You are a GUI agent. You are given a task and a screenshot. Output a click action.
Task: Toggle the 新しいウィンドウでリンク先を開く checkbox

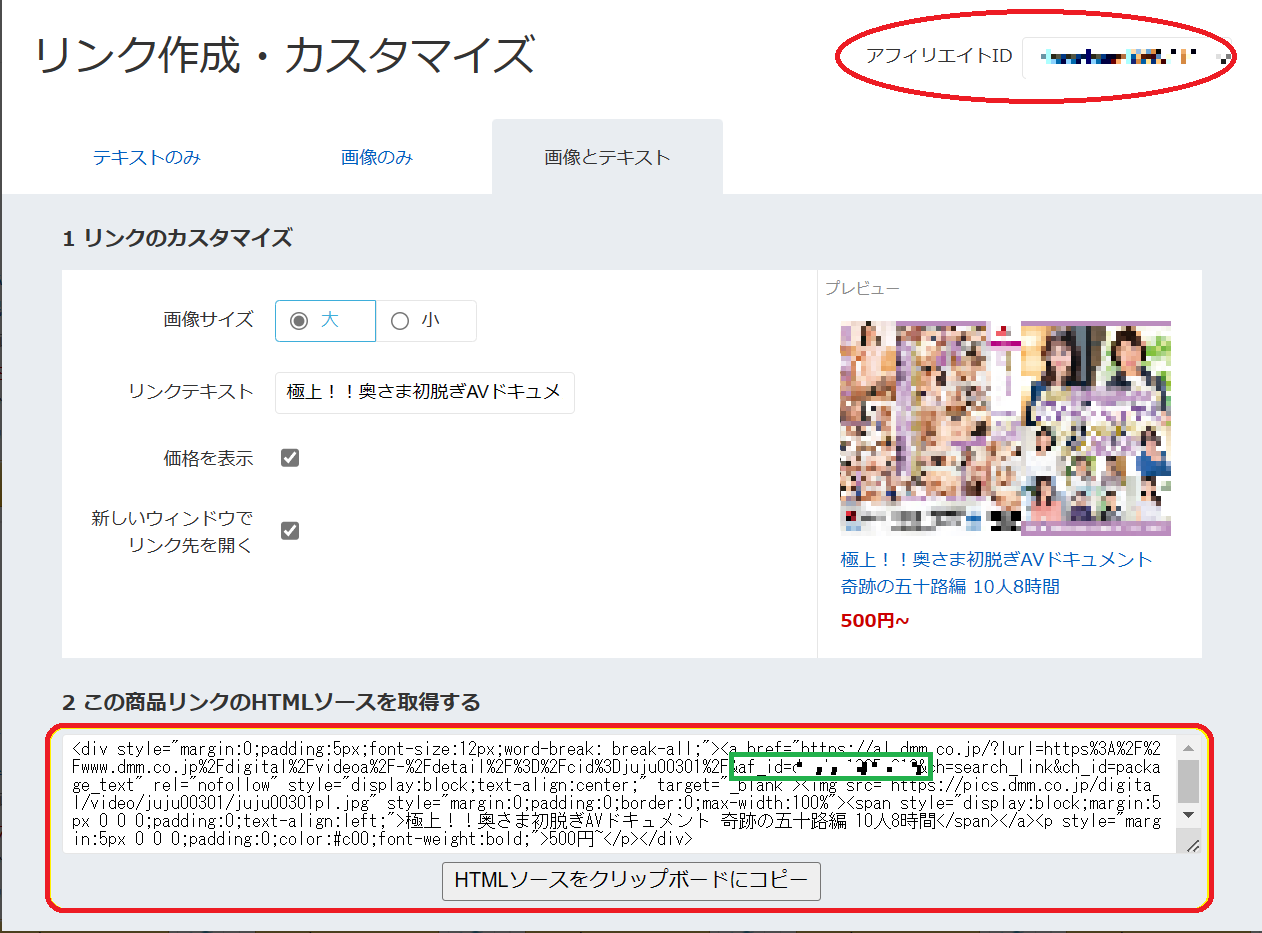pyautogui.click(x=290, y=530)
